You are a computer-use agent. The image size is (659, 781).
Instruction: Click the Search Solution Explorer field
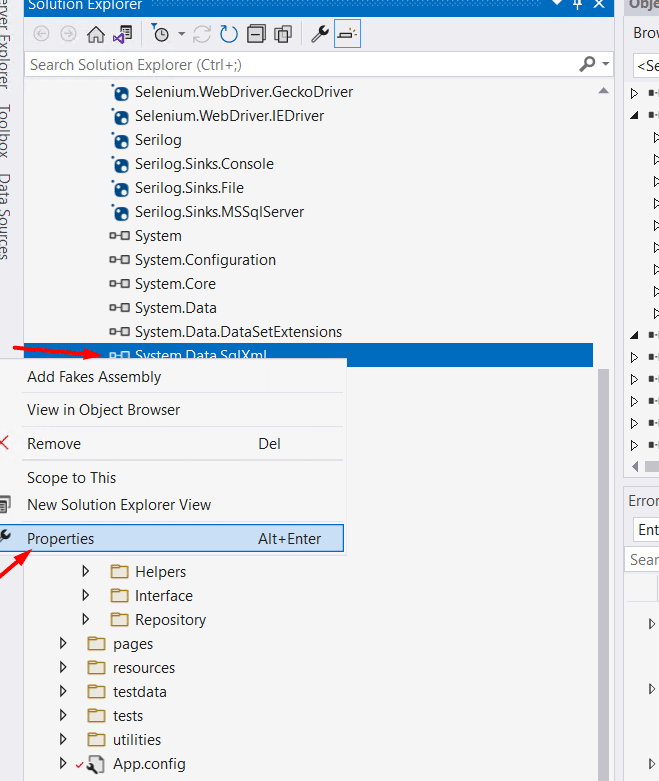click(299, 65)
